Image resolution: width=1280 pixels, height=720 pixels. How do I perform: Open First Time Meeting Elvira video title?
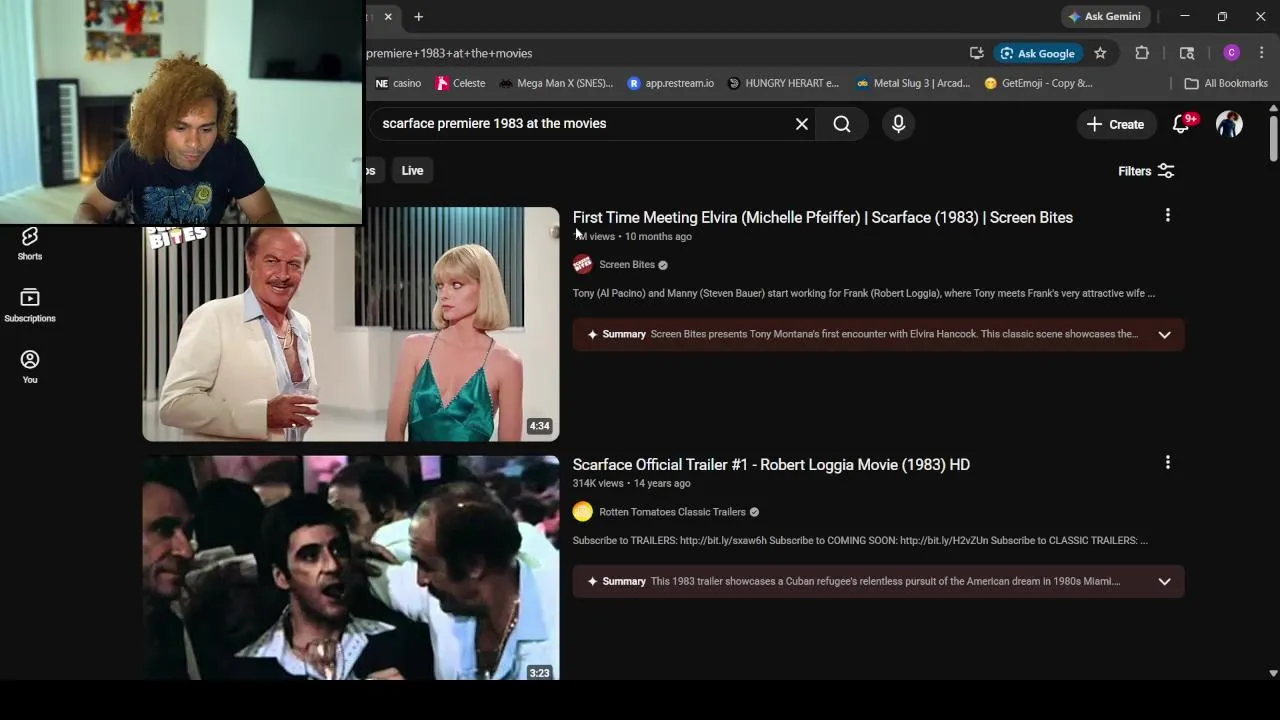pyautogui.click(x=822, y=217)
